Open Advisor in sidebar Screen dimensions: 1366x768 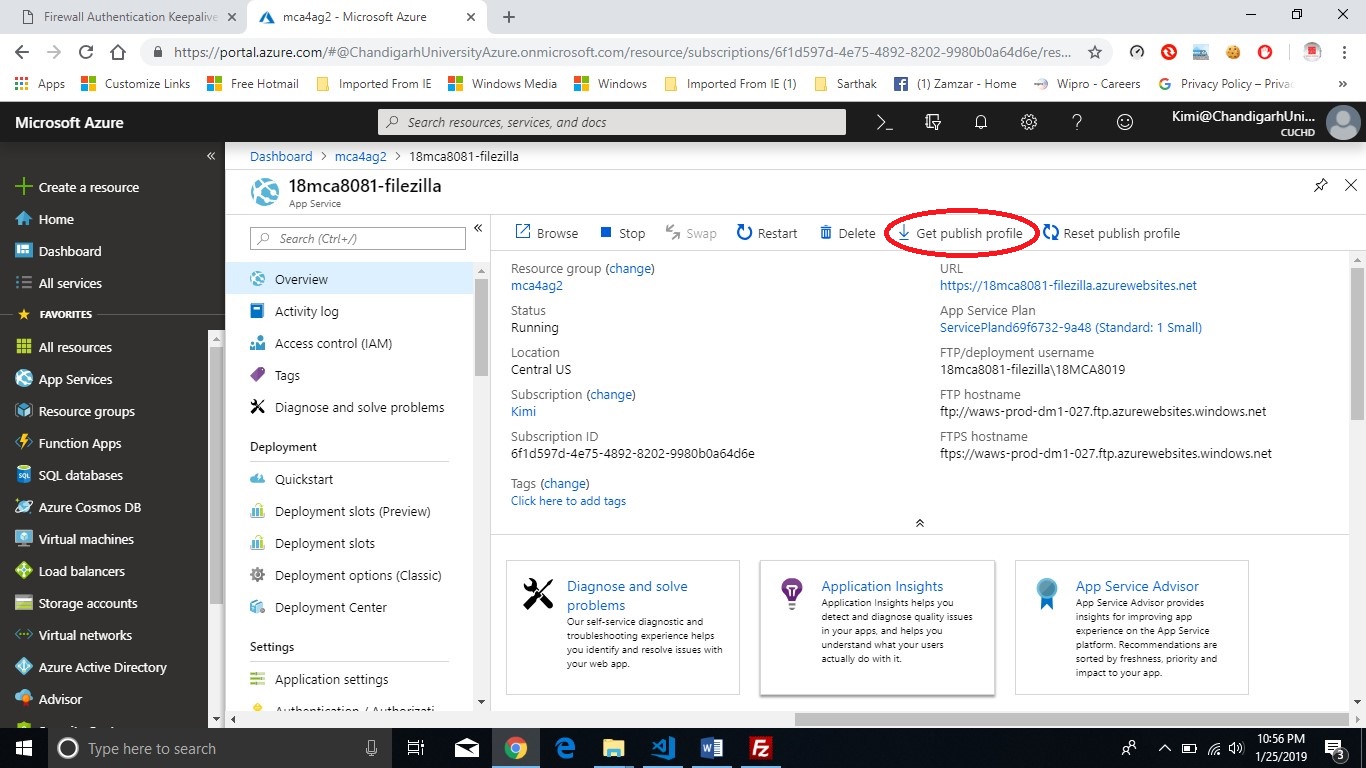tap(48, 699)
